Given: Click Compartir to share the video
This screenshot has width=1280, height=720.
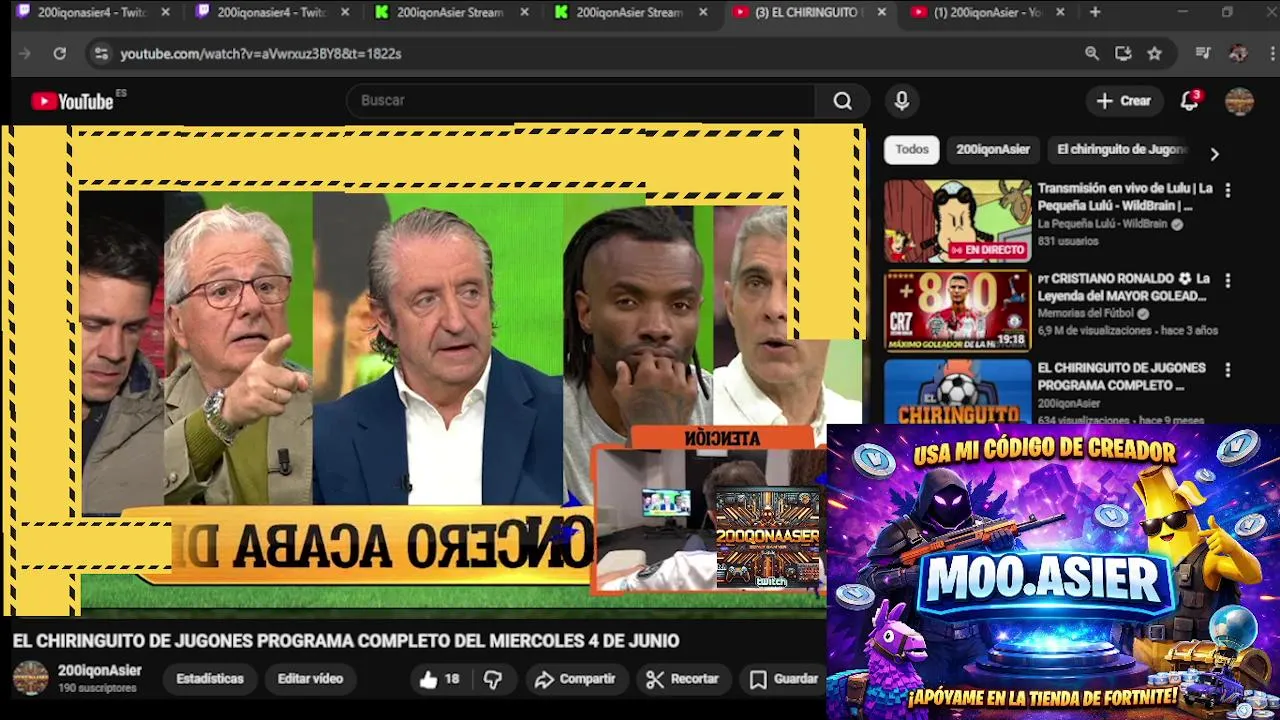Looking at the screenshot, I should 575,679.
